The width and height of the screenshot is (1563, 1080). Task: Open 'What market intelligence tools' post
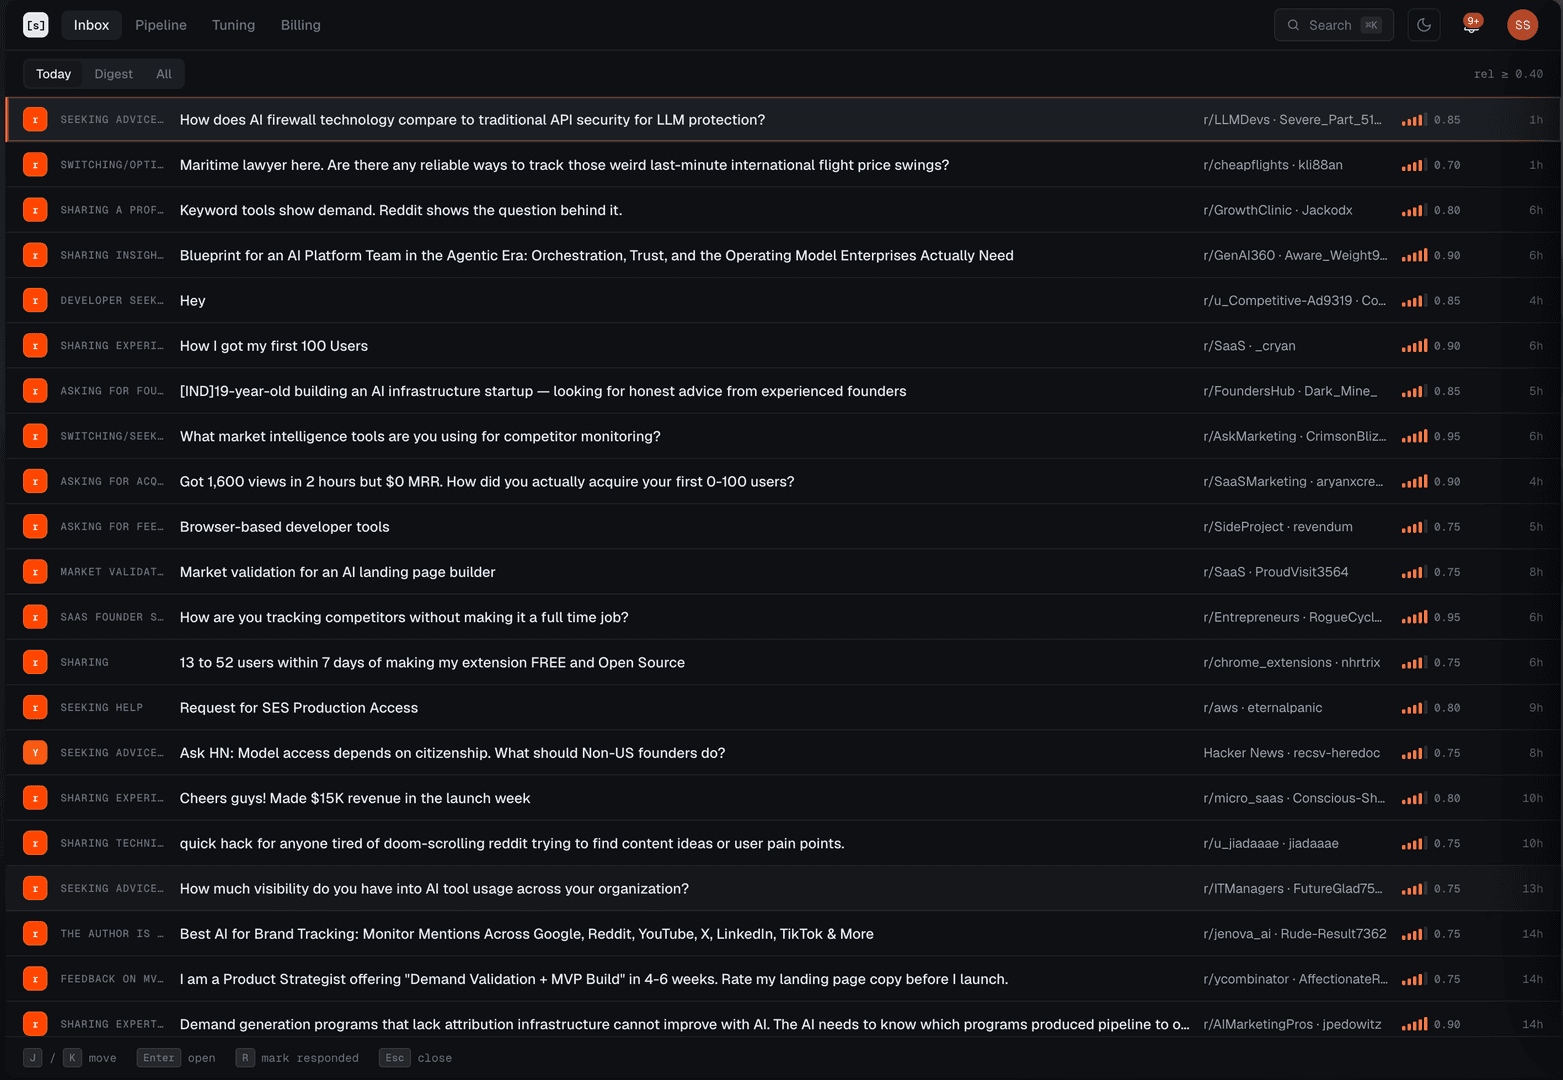pyautogui.click(x=420, y=436)
